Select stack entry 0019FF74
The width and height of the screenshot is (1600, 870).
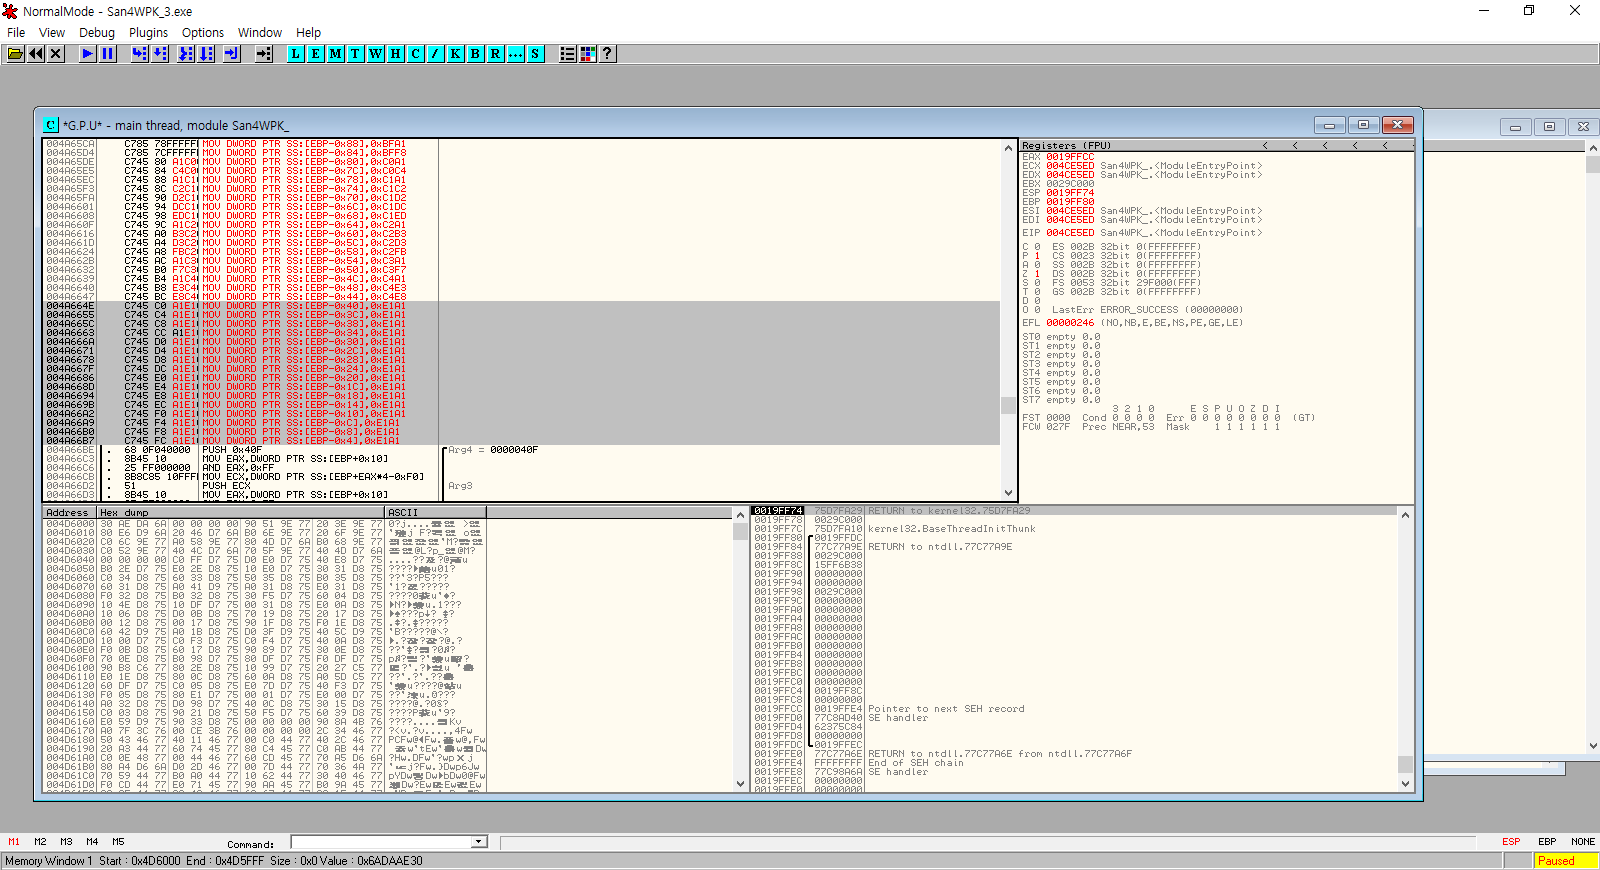(778, 511)
